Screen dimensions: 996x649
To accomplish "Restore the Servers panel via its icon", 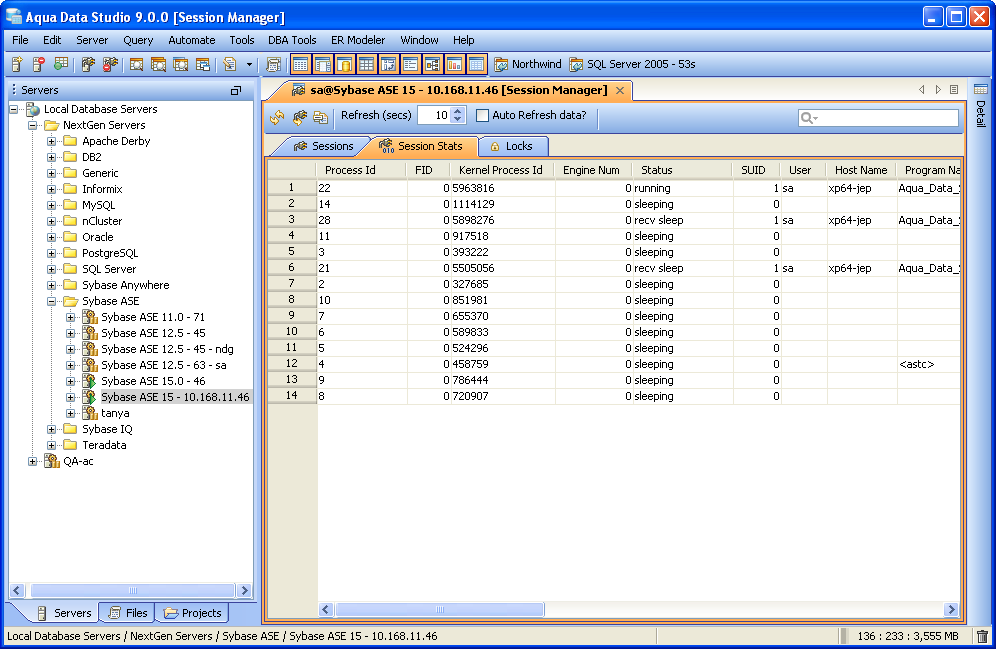I will tap(236, 91).
